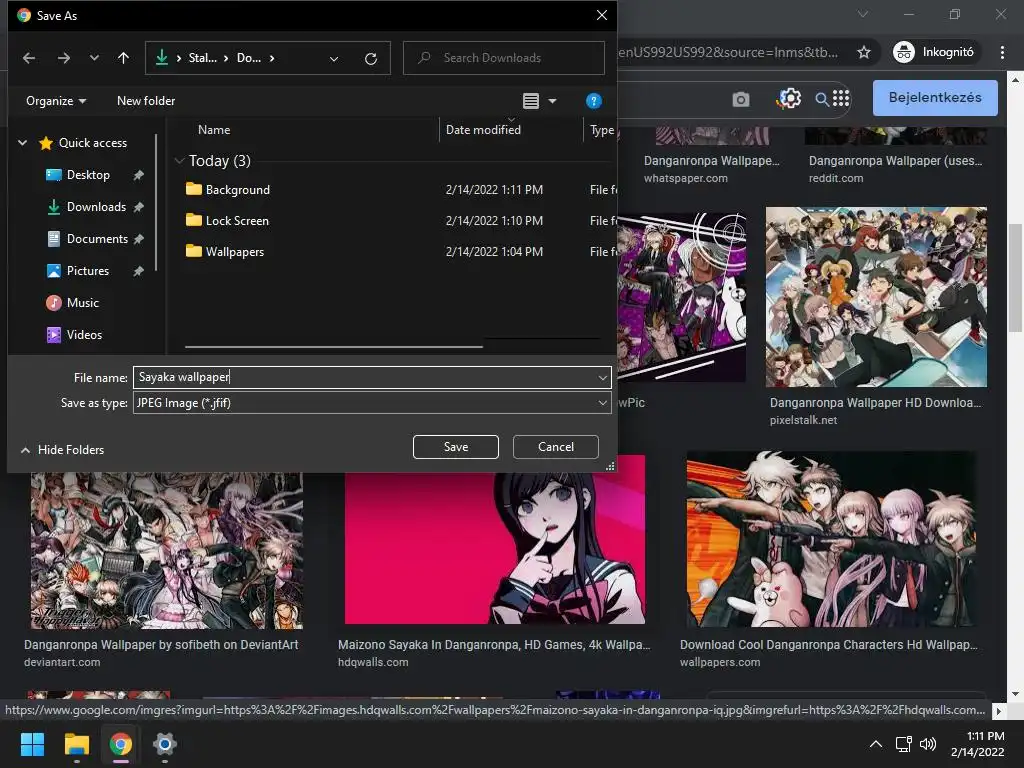Select the Lock Screen folder
Viewport: 1024px width, 768px height.
237,221
